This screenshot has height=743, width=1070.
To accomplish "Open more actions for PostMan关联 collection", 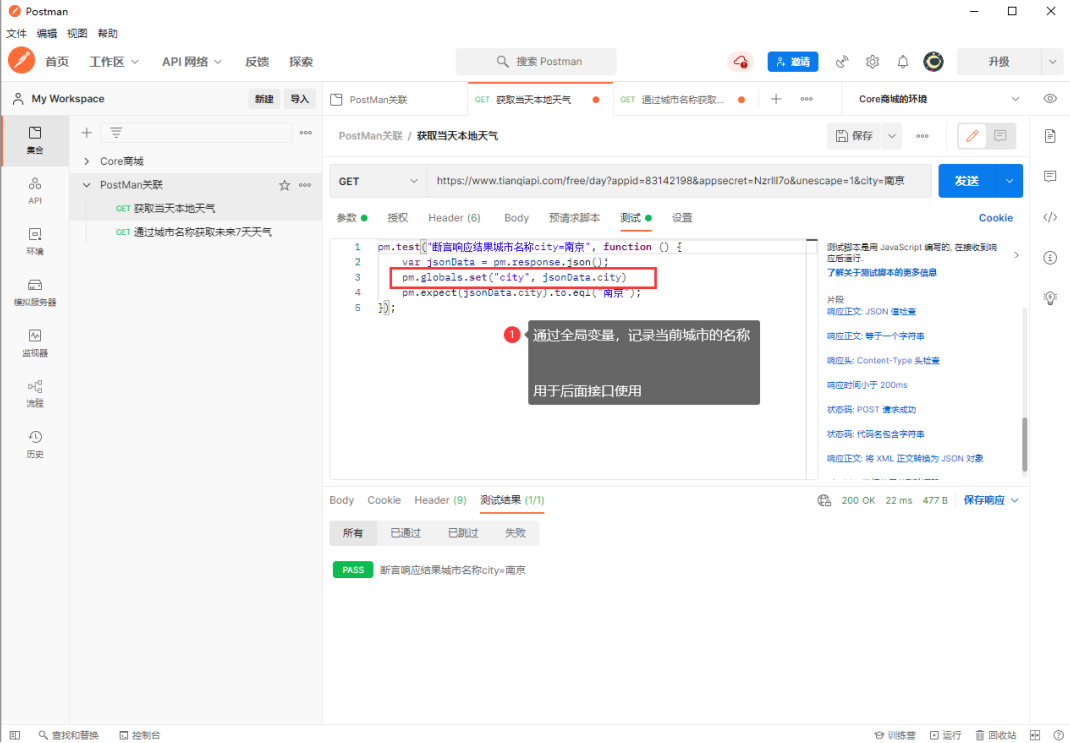I will pyautogui.click(x=305, y=185).
